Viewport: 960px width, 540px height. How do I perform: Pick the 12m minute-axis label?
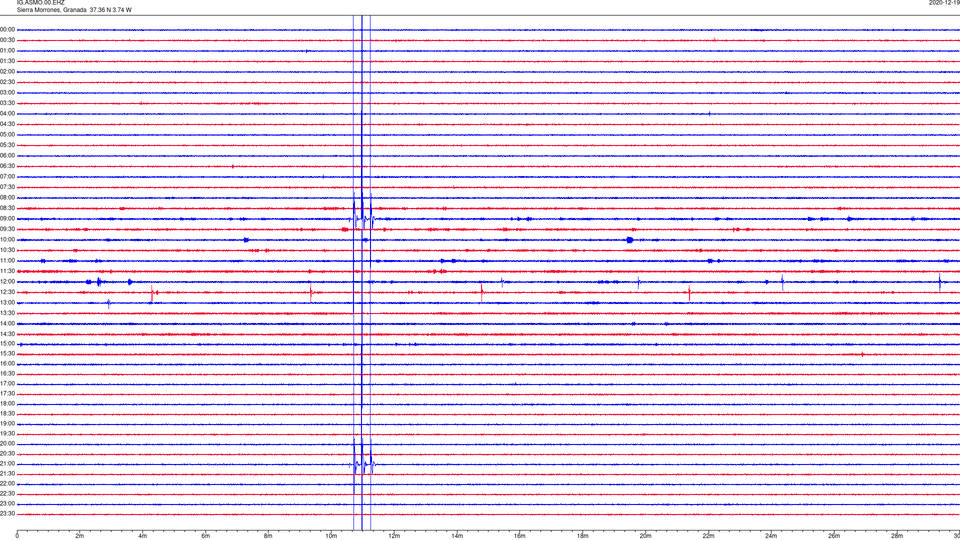[394, 536]
